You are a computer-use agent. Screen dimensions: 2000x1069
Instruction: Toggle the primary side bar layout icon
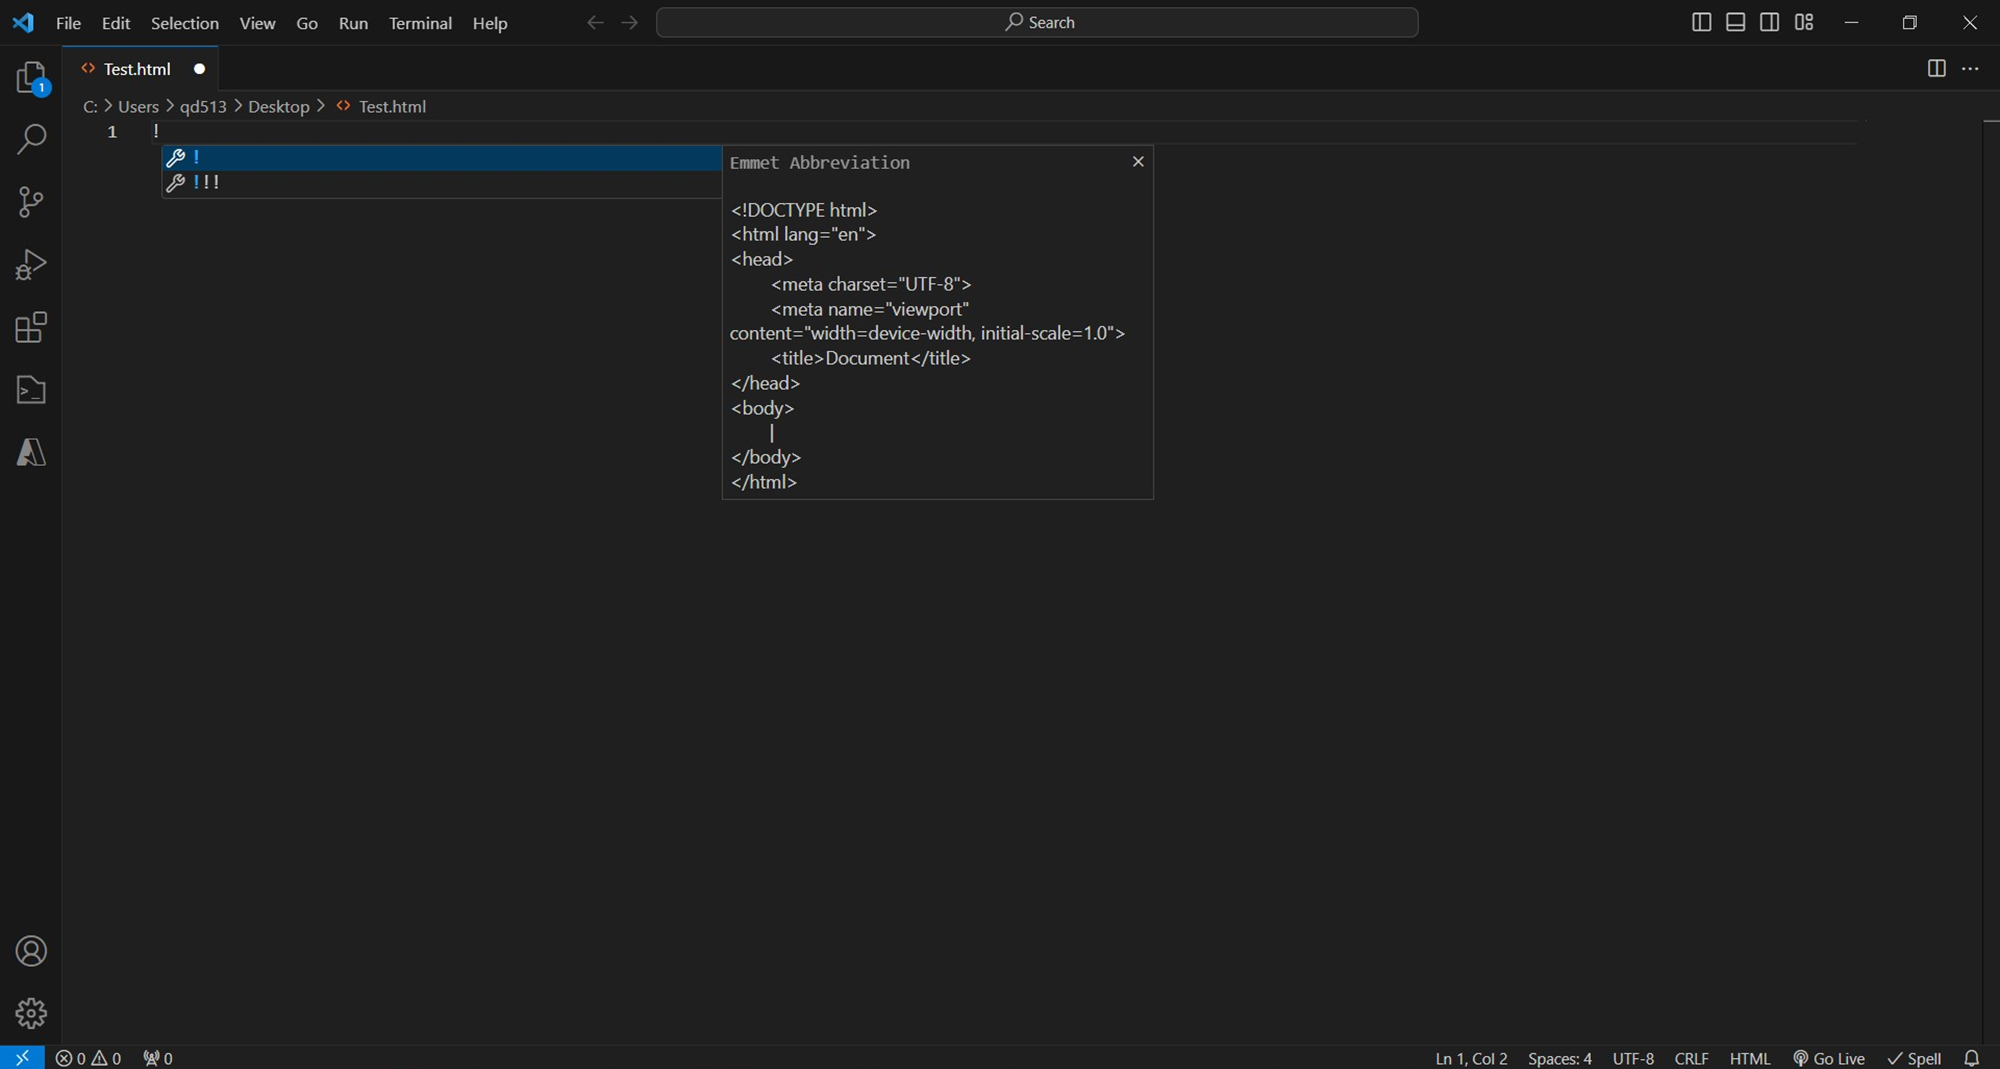pos(1701,22)
